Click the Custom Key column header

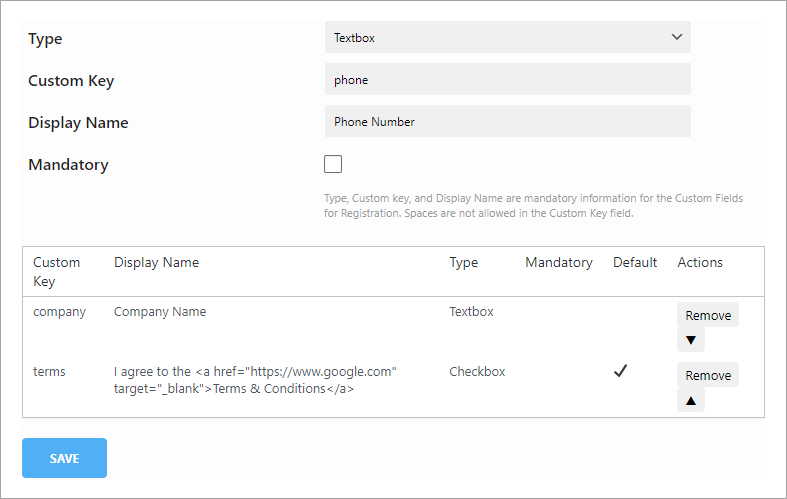pyautogui.click(x=56, y=272)
